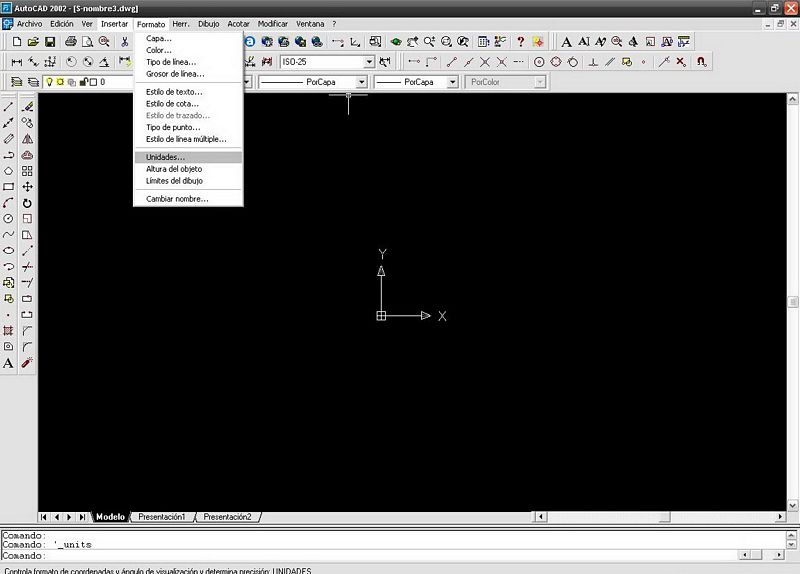The width and height of the screenshot is (800, 574).
Task: Toggle the layer 0 light bulb on/off
Action: (49, 82)
